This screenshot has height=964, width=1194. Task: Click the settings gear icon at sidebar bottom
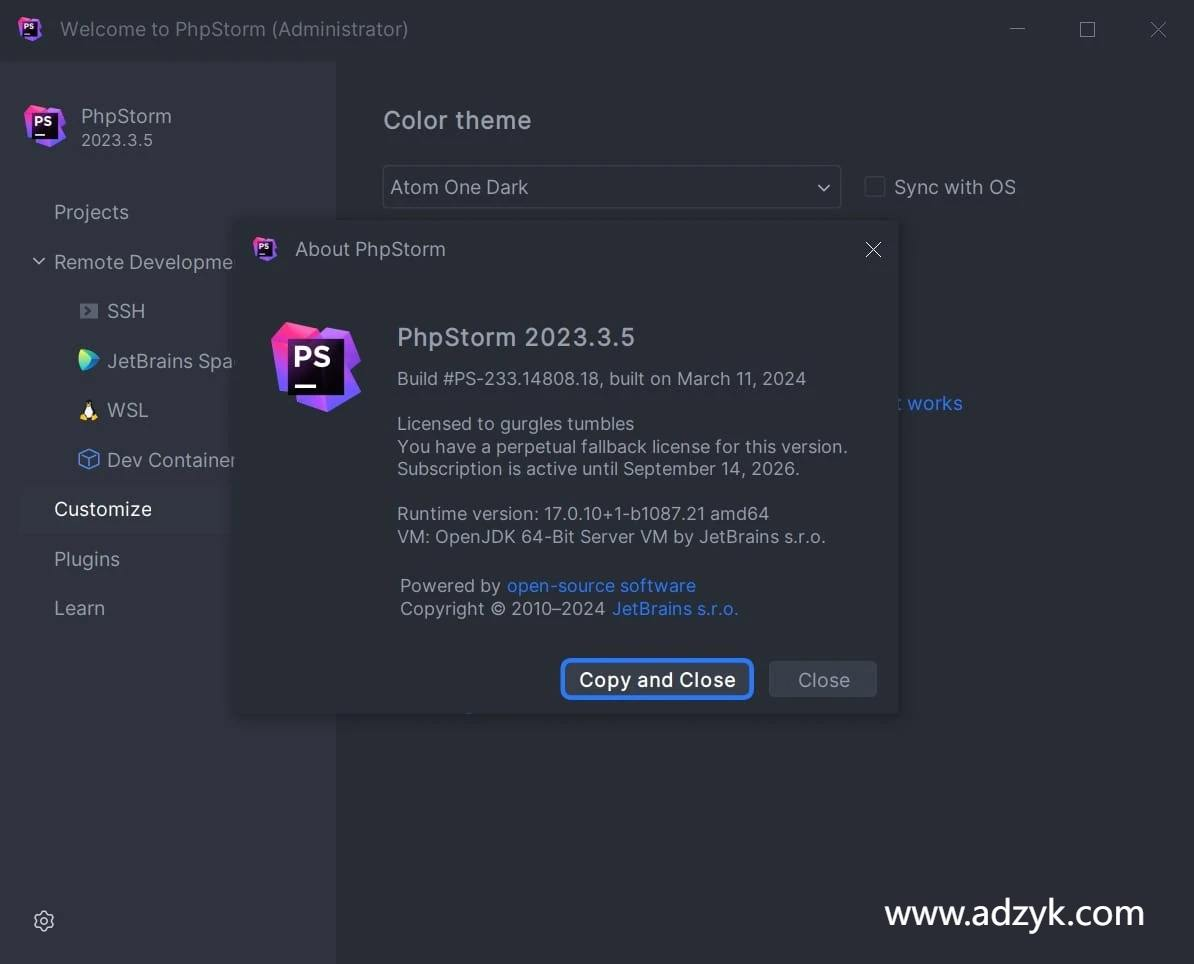coord(44,921)
